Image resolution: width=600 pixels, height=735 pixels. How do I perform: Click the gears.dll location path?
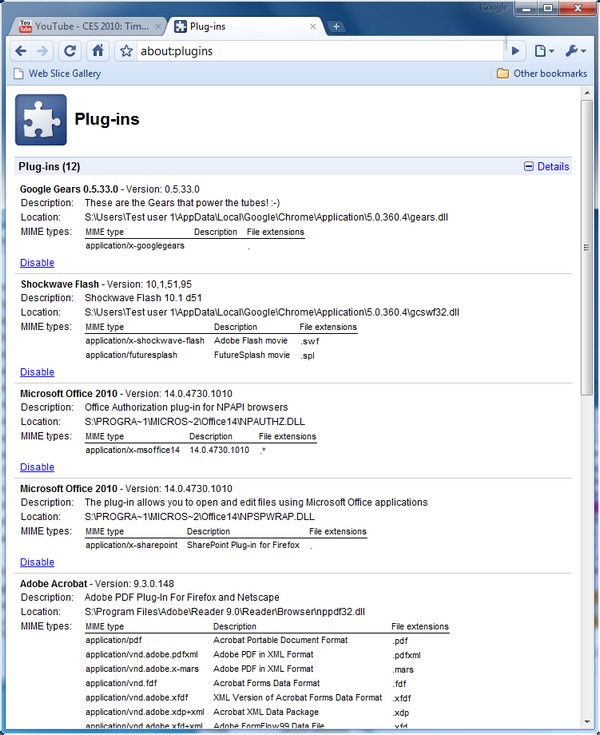(x=266, y=218)
